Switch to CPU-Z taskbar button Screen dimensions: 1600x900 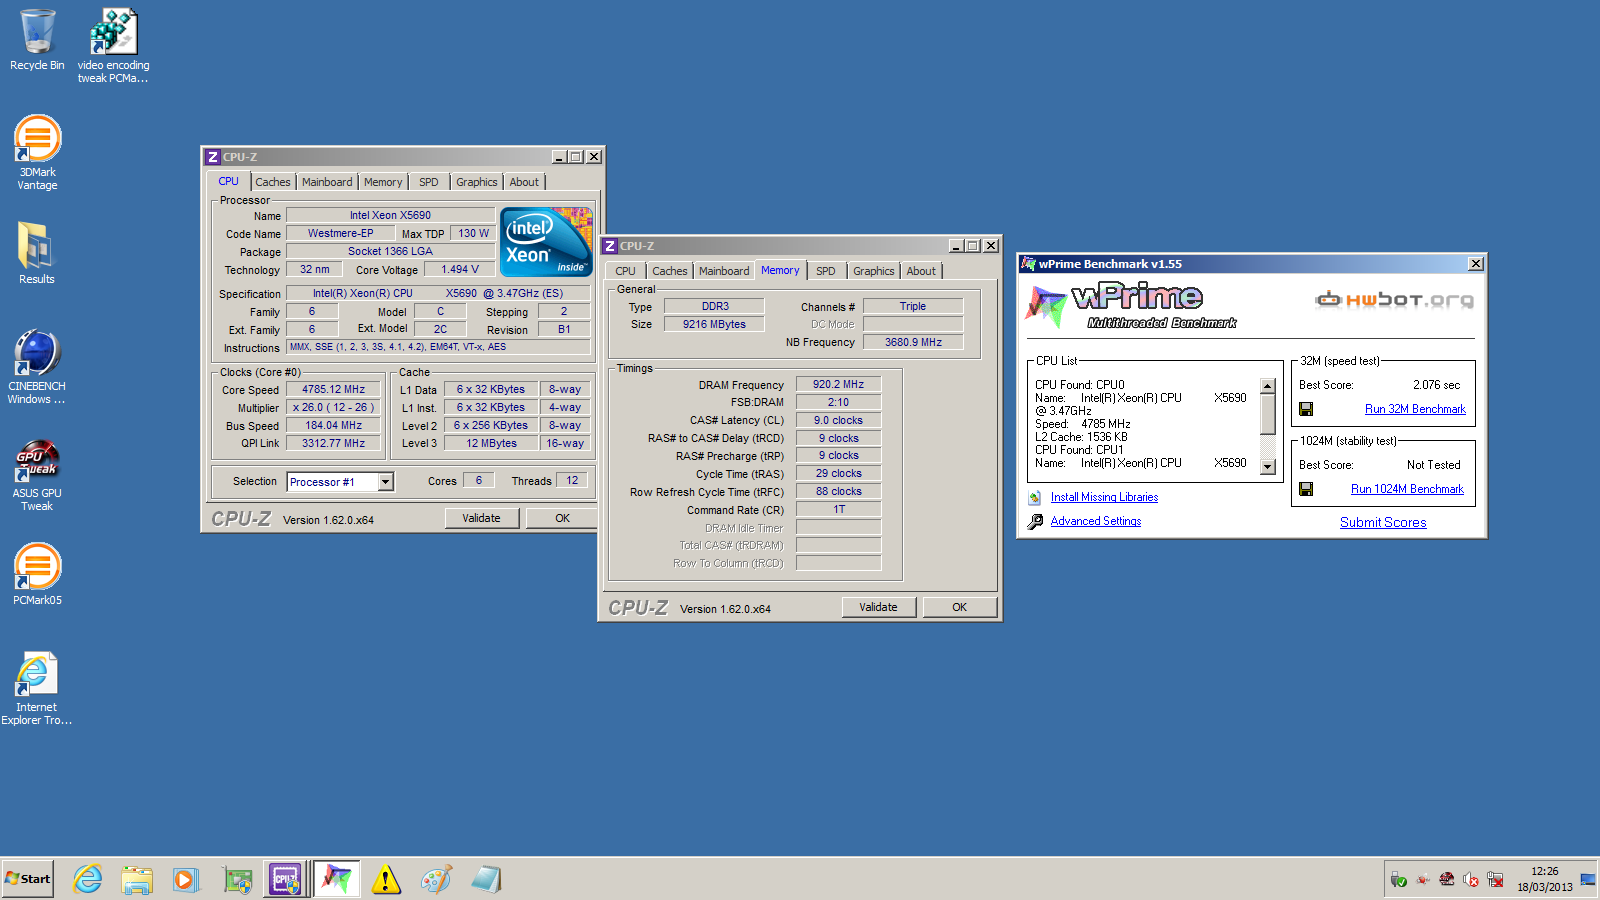point(286,879)
